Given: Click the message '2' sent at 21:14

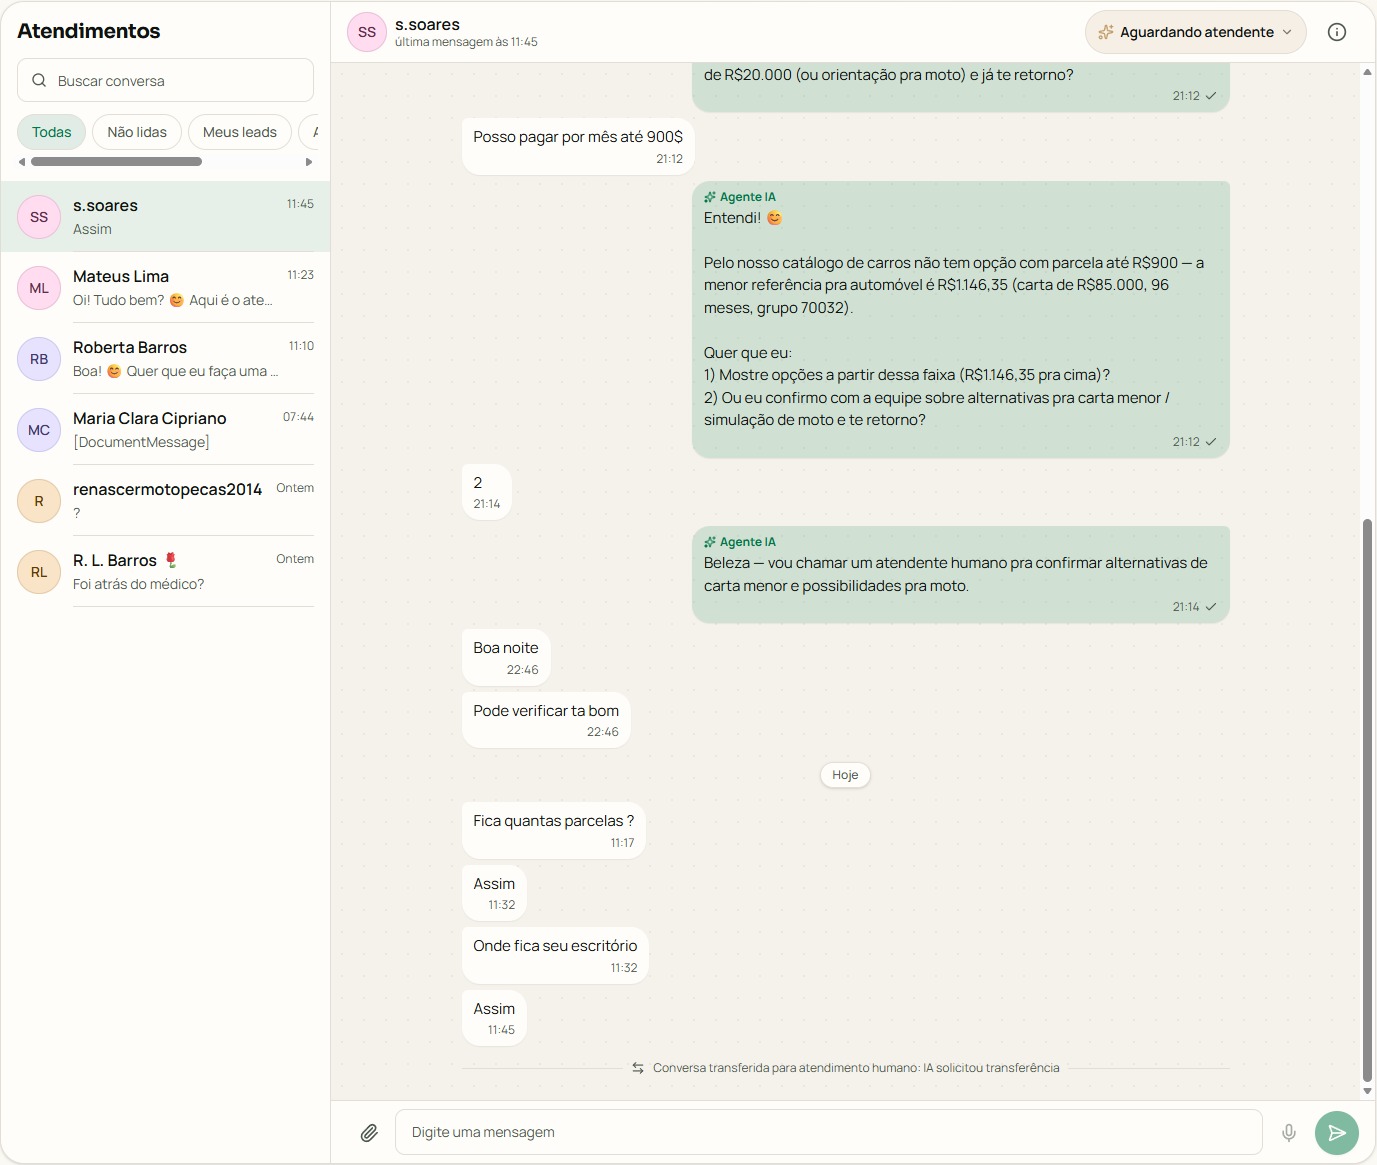Looking at the screenshot, I should pyautogui.click(x=487, y=492).
